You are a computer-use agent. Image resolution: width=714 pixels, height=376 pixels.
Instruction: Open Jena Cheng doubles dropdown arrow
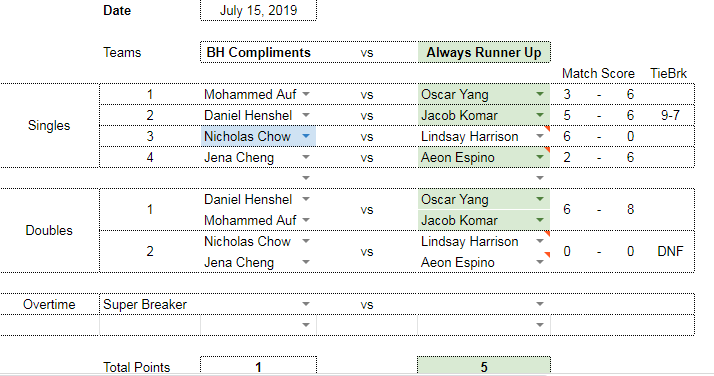point(306,262)
